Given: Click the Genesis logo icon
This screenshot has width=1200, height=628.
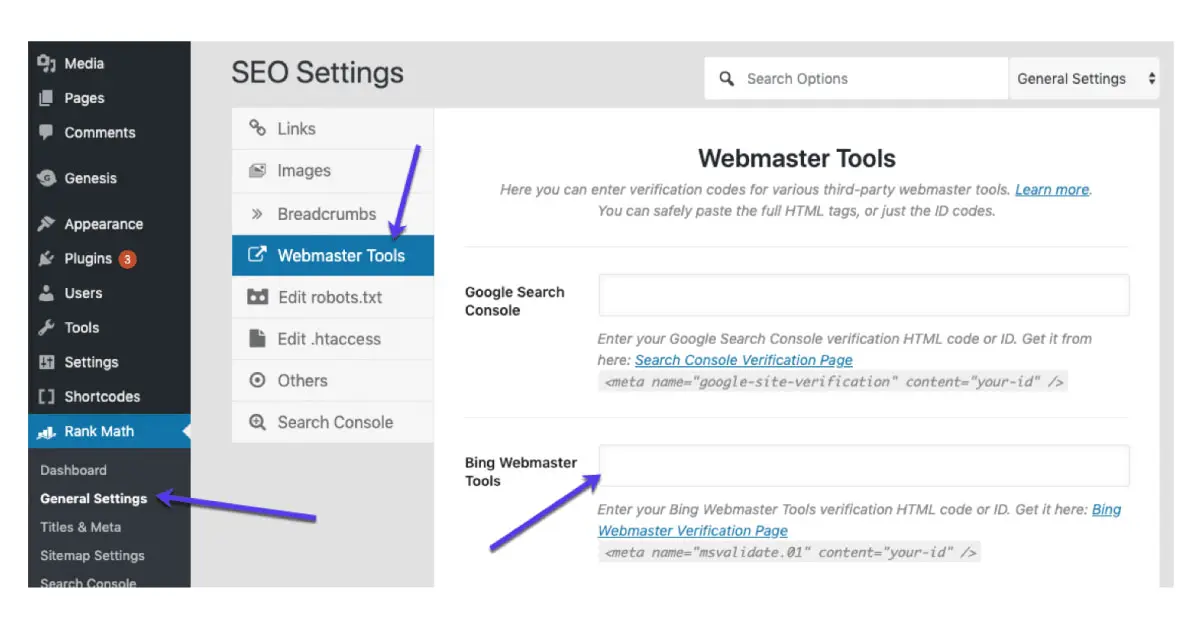Looking at the screenshot, I should [x=46, y=178].
